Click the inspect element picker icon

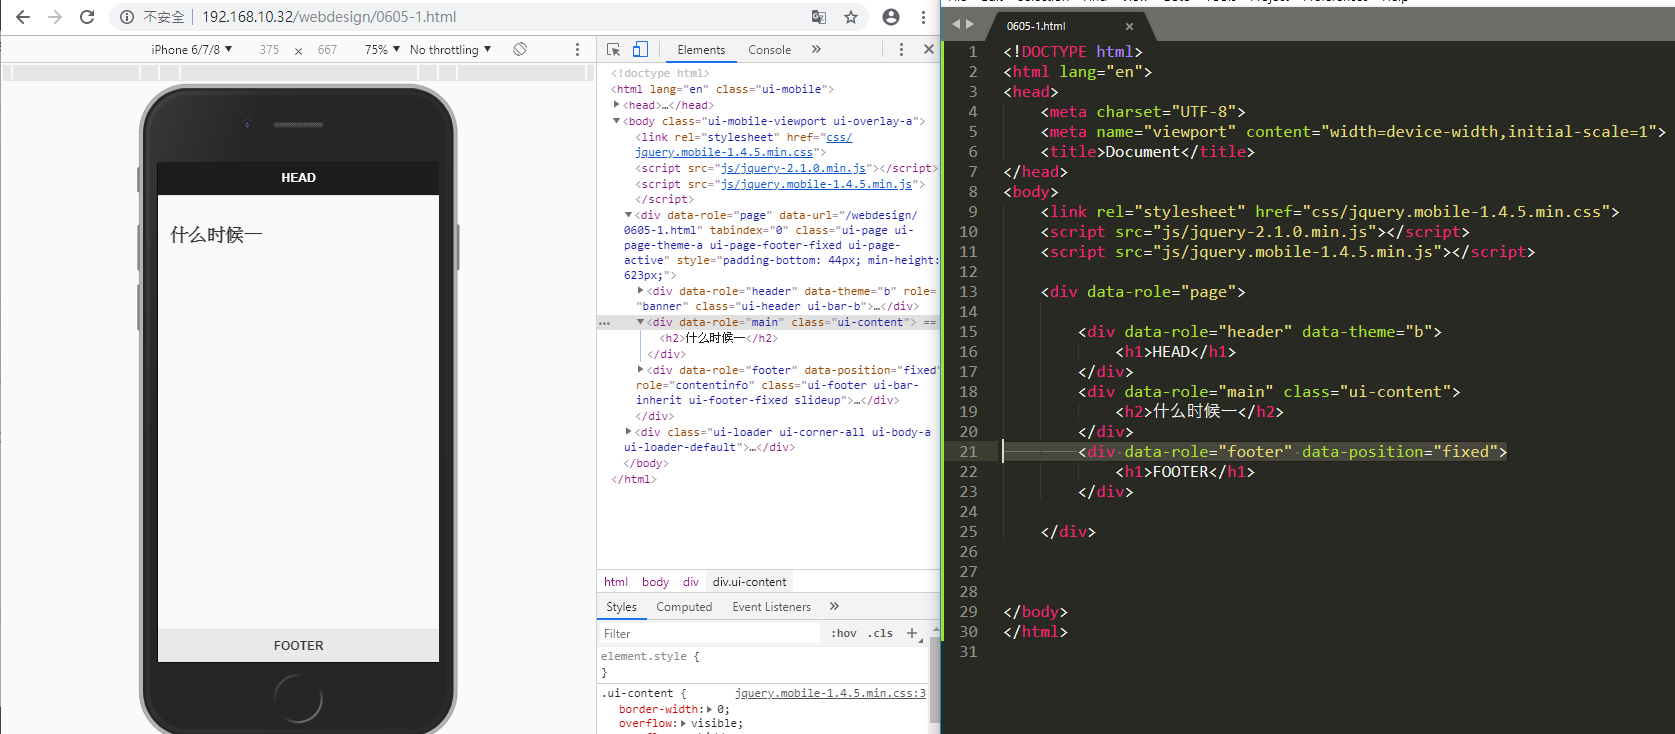point(614,49)
